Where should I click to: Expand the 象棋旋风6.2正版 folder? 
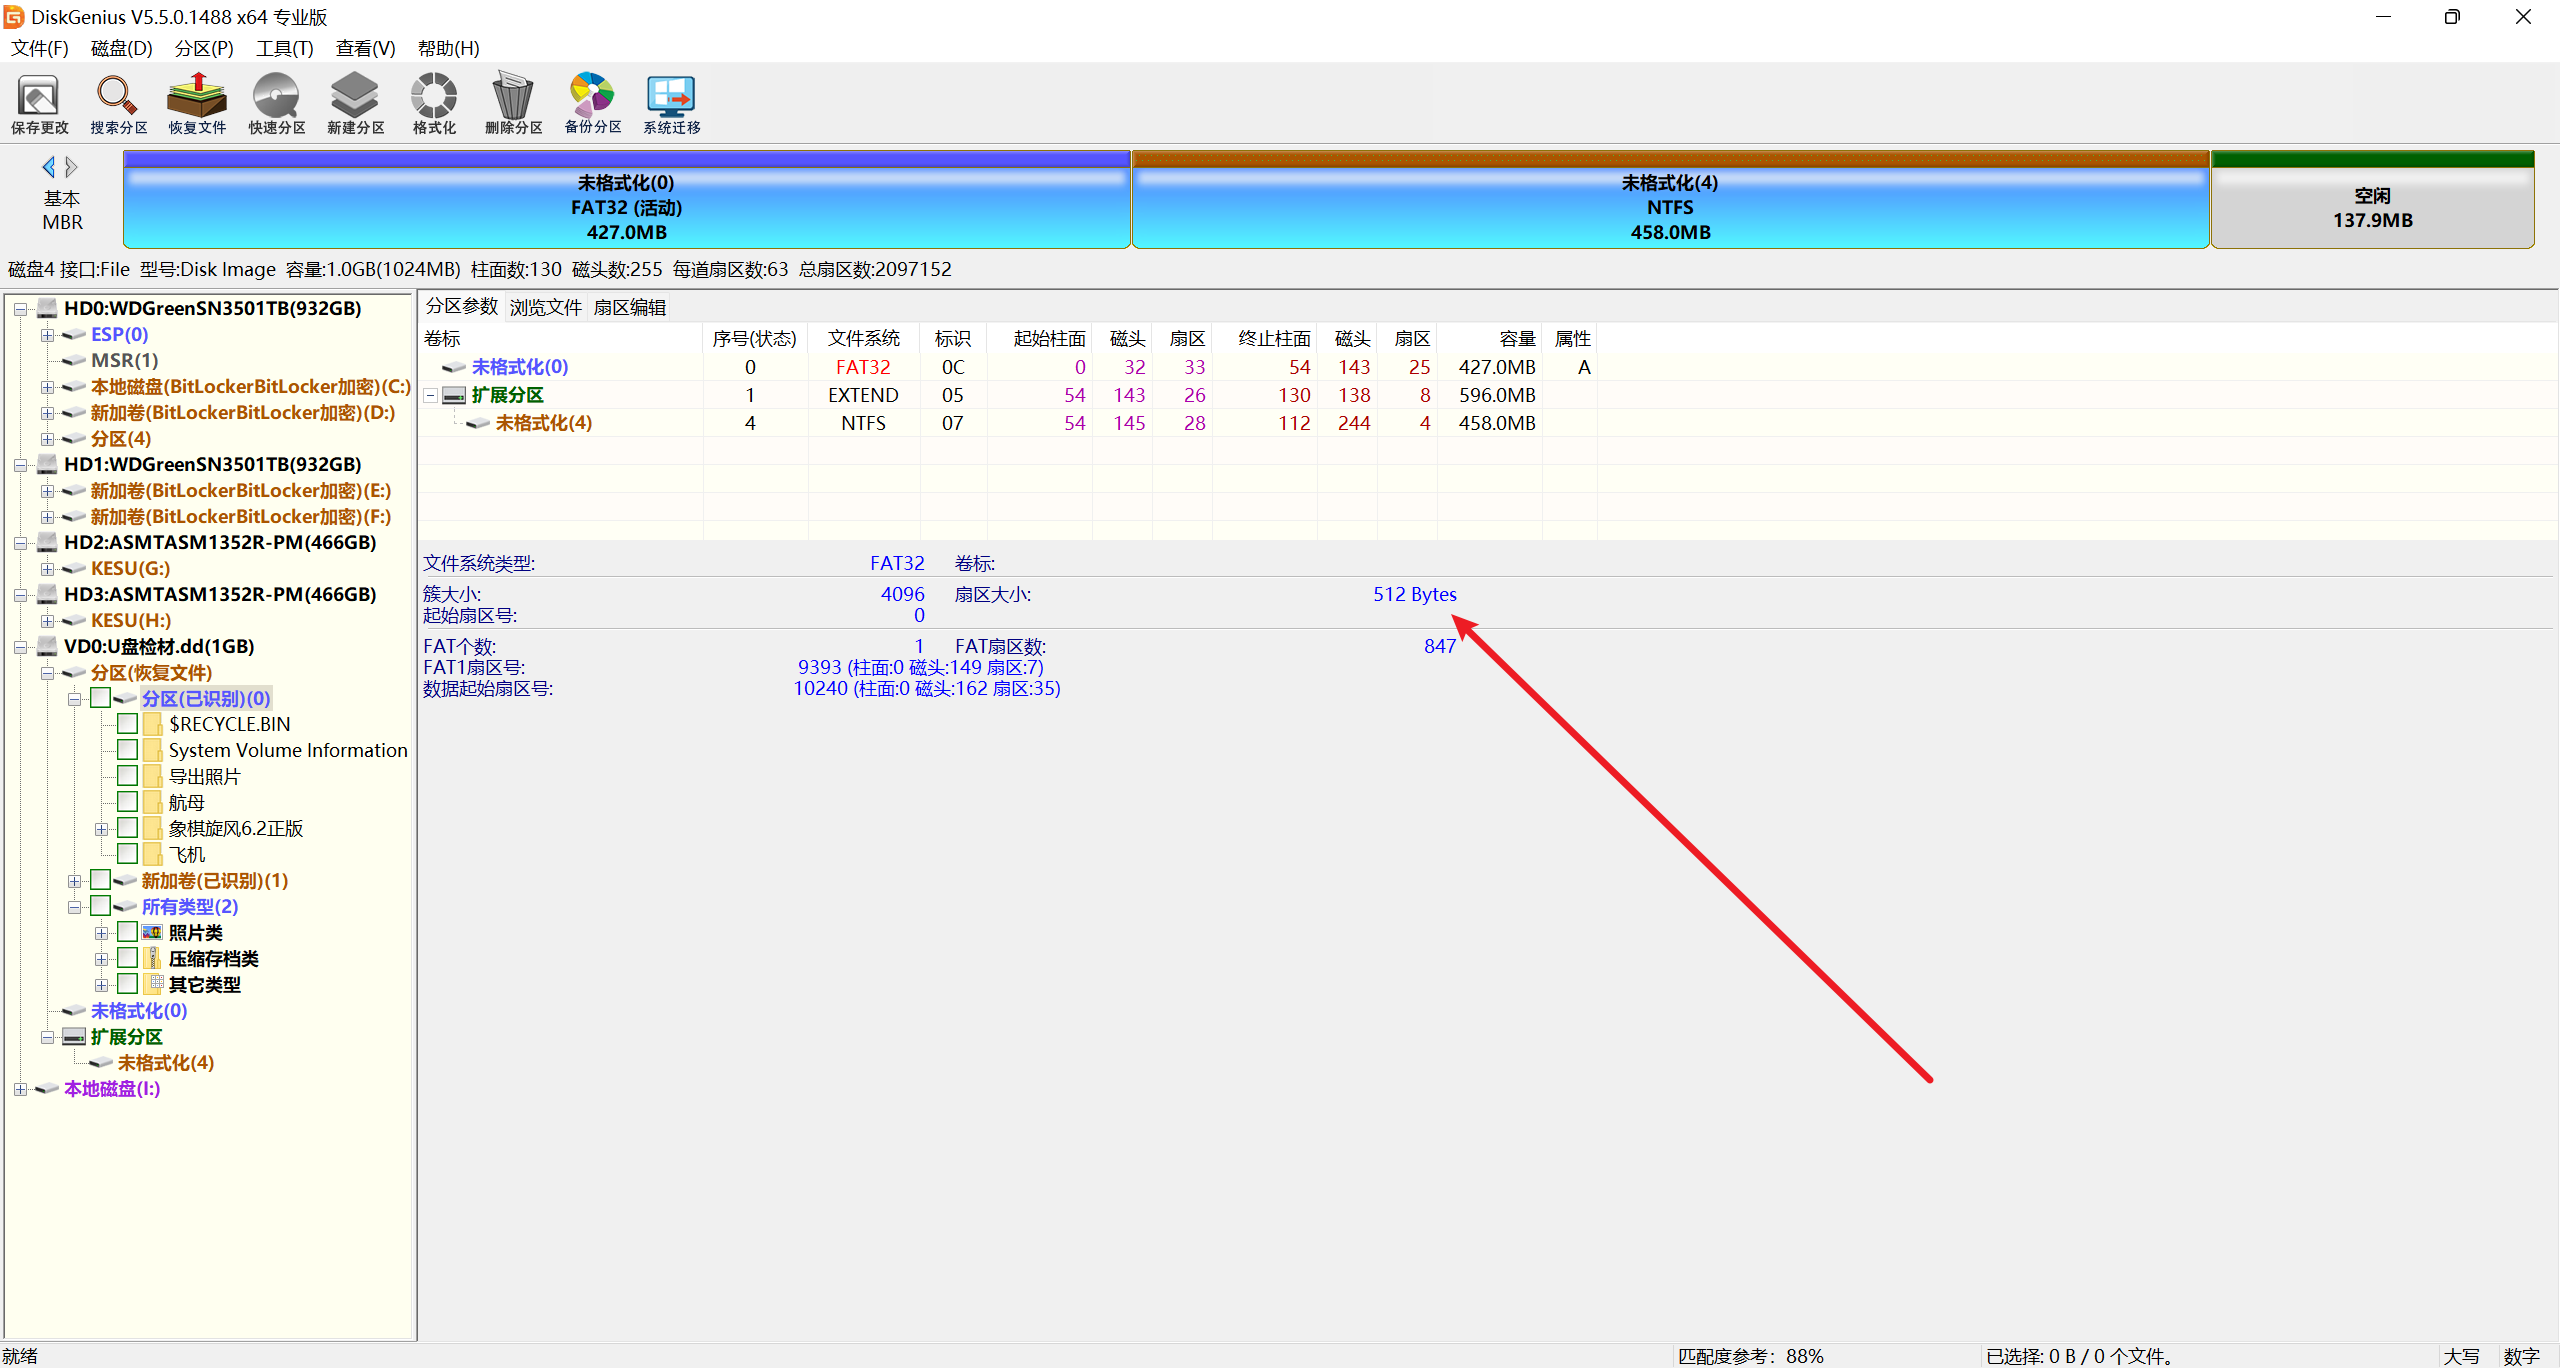[x=101, y=829]
